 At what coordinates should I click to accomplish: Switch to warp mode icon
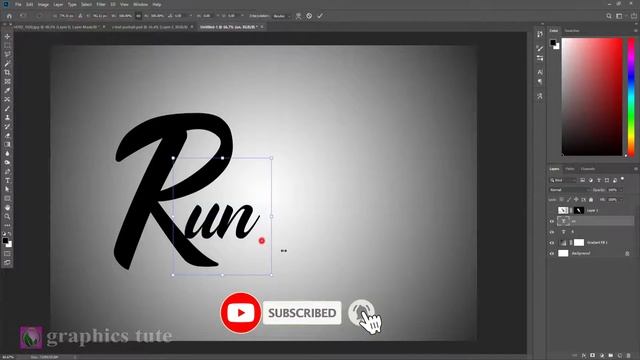pos(298,16)
